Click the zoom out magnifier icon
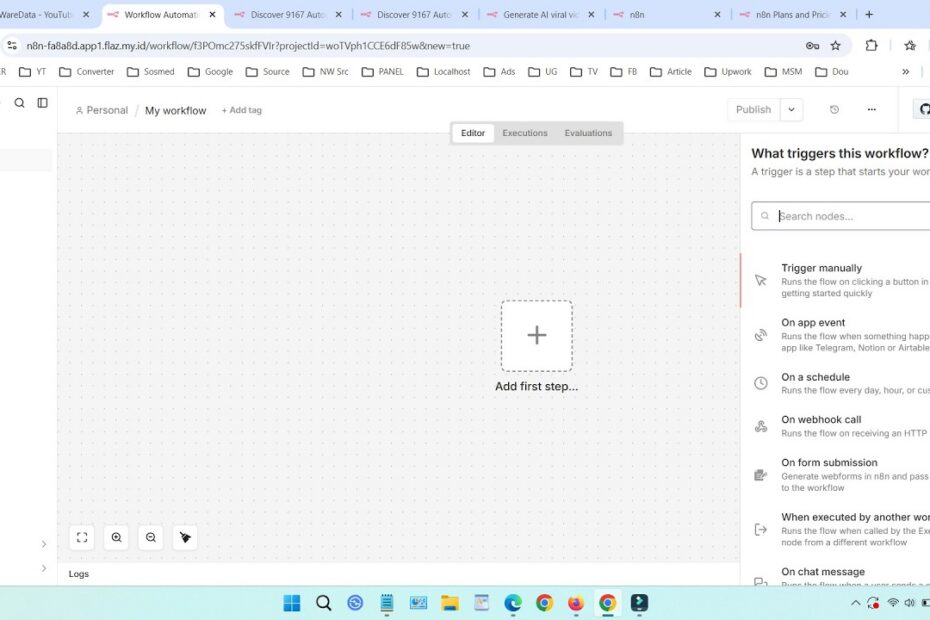 (151, 537)
